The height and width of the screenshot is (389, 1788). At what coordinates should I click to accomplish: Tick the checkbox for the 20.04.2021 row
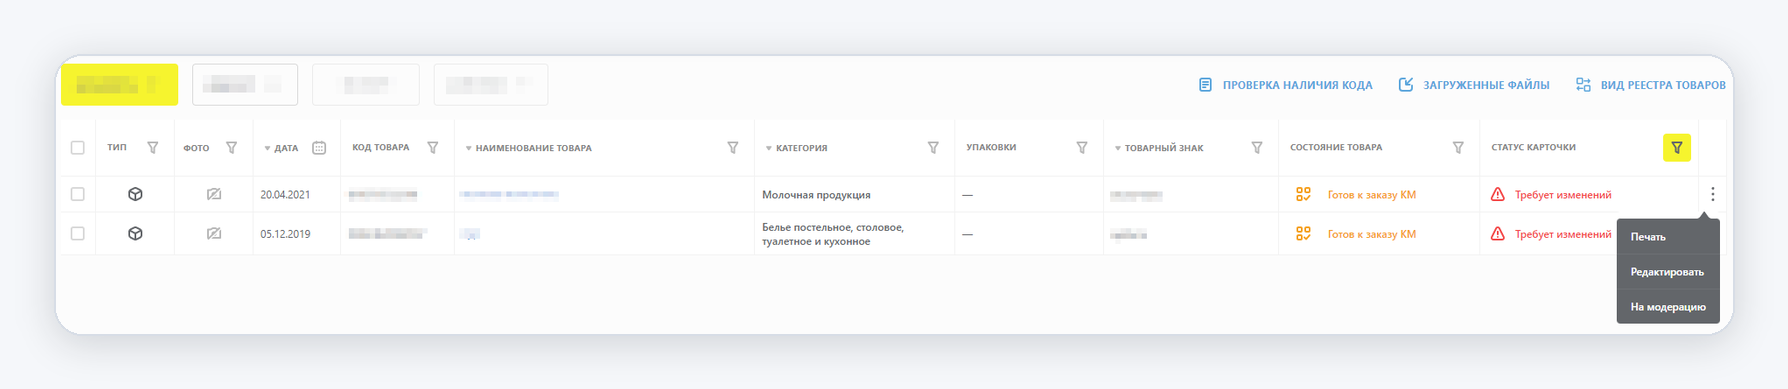click(x=77, y=194)
